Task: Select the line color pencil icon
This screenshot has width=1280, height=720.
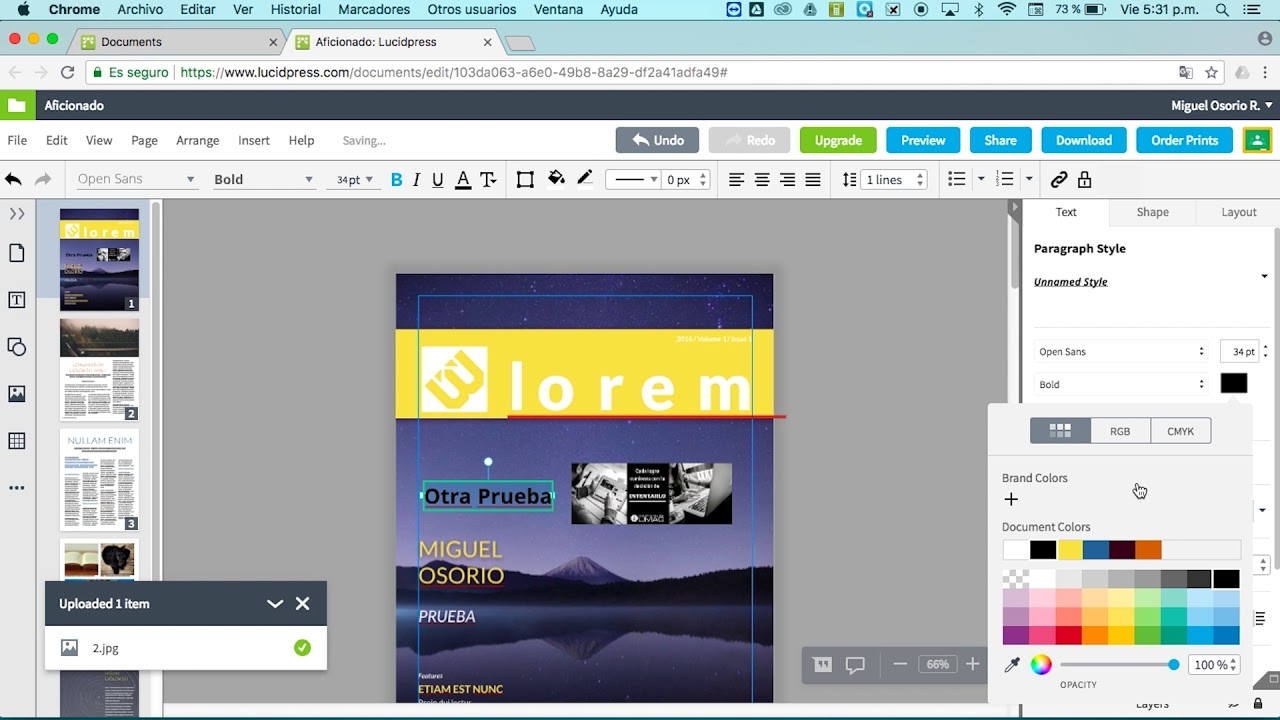Action: (585, 179)
